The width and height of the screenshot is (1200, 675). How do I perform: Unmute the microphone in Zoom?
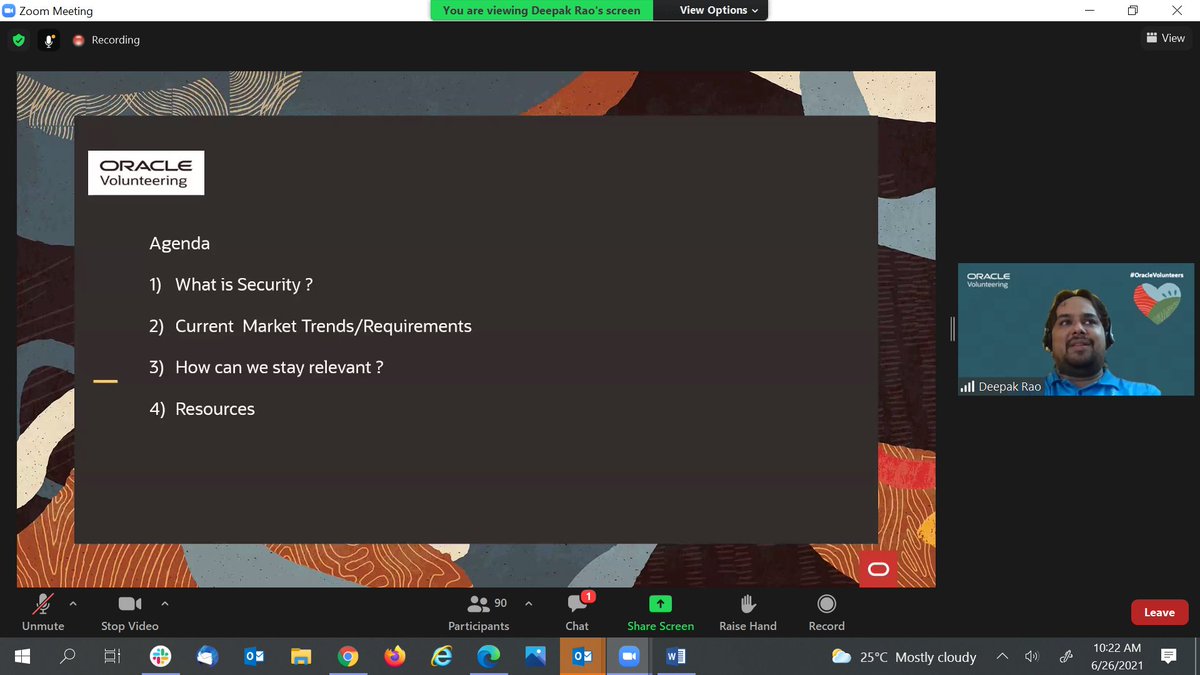[x=43, y=611]
